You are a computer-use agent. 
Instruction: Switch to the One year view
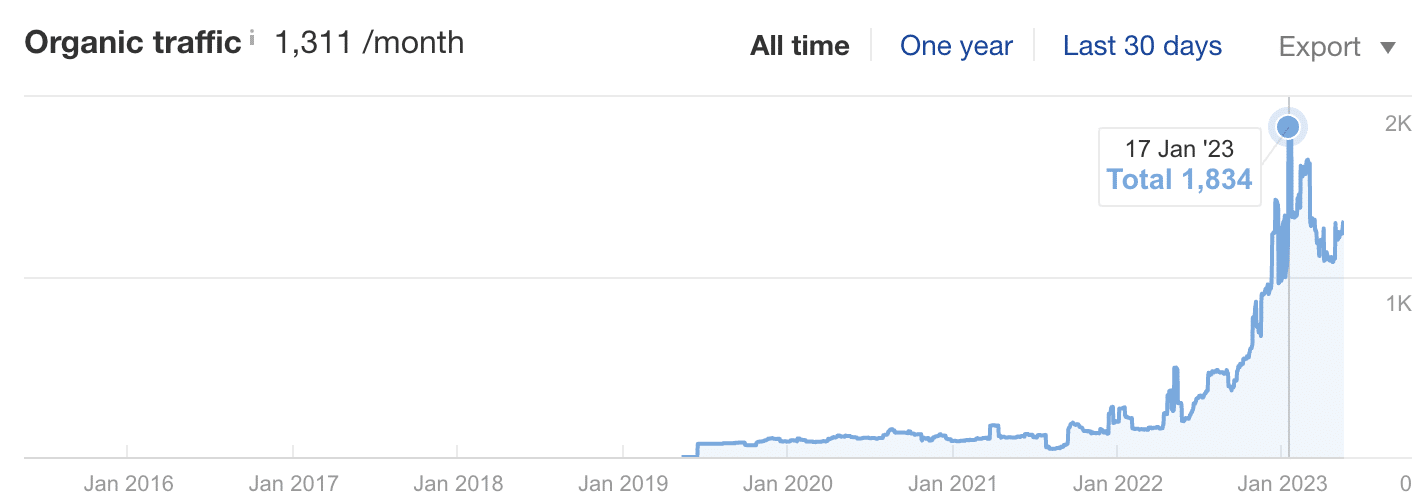(x=956, y=46)
